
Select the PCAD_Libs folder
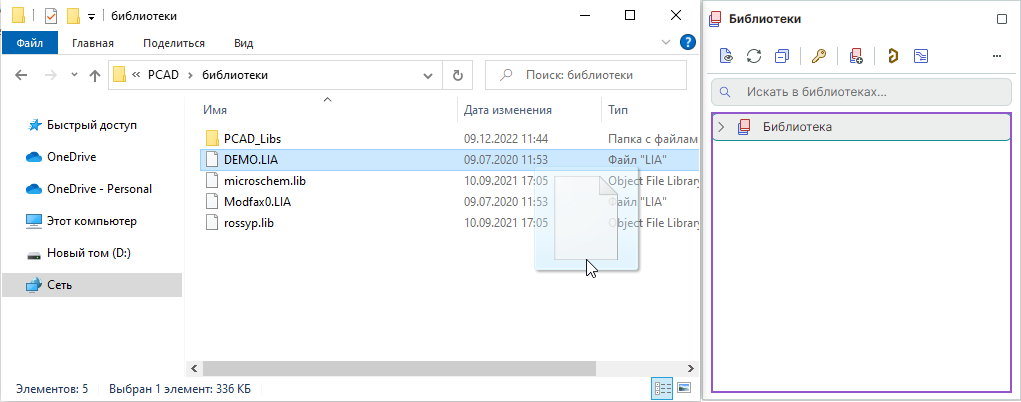tap(252, 139)
